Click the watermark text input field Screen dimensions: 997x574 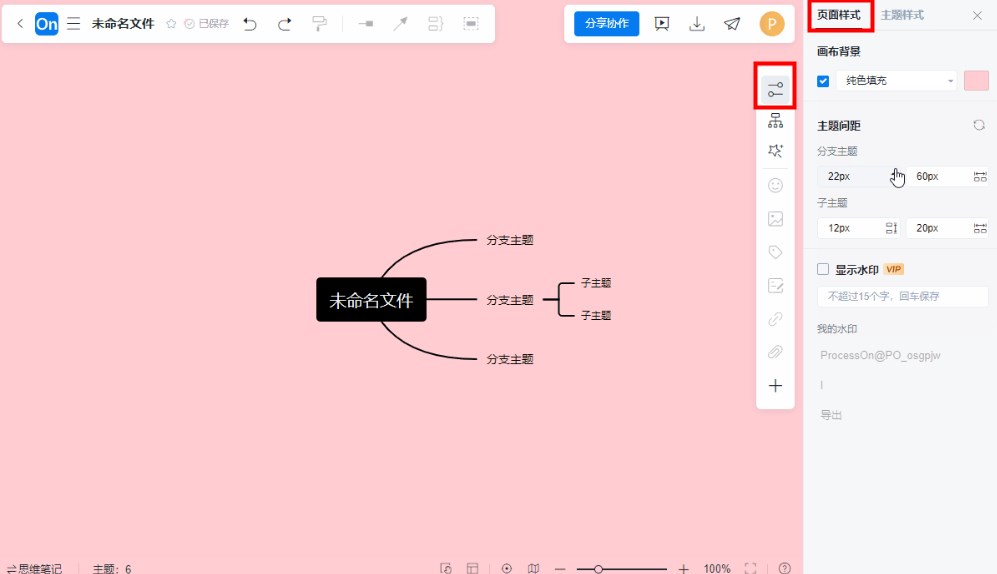[x=902, y=297]
